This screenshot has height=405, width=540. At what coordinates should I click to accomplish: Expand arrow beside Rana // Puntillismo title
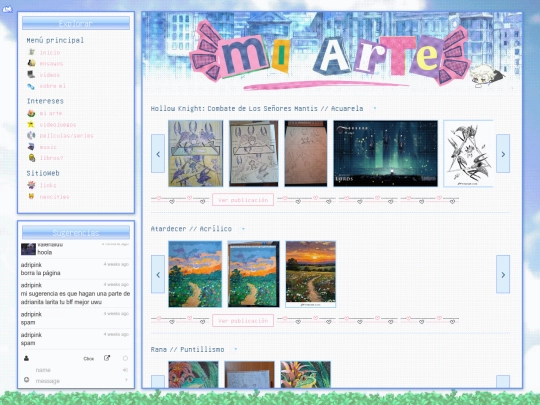tap(236, 349)
